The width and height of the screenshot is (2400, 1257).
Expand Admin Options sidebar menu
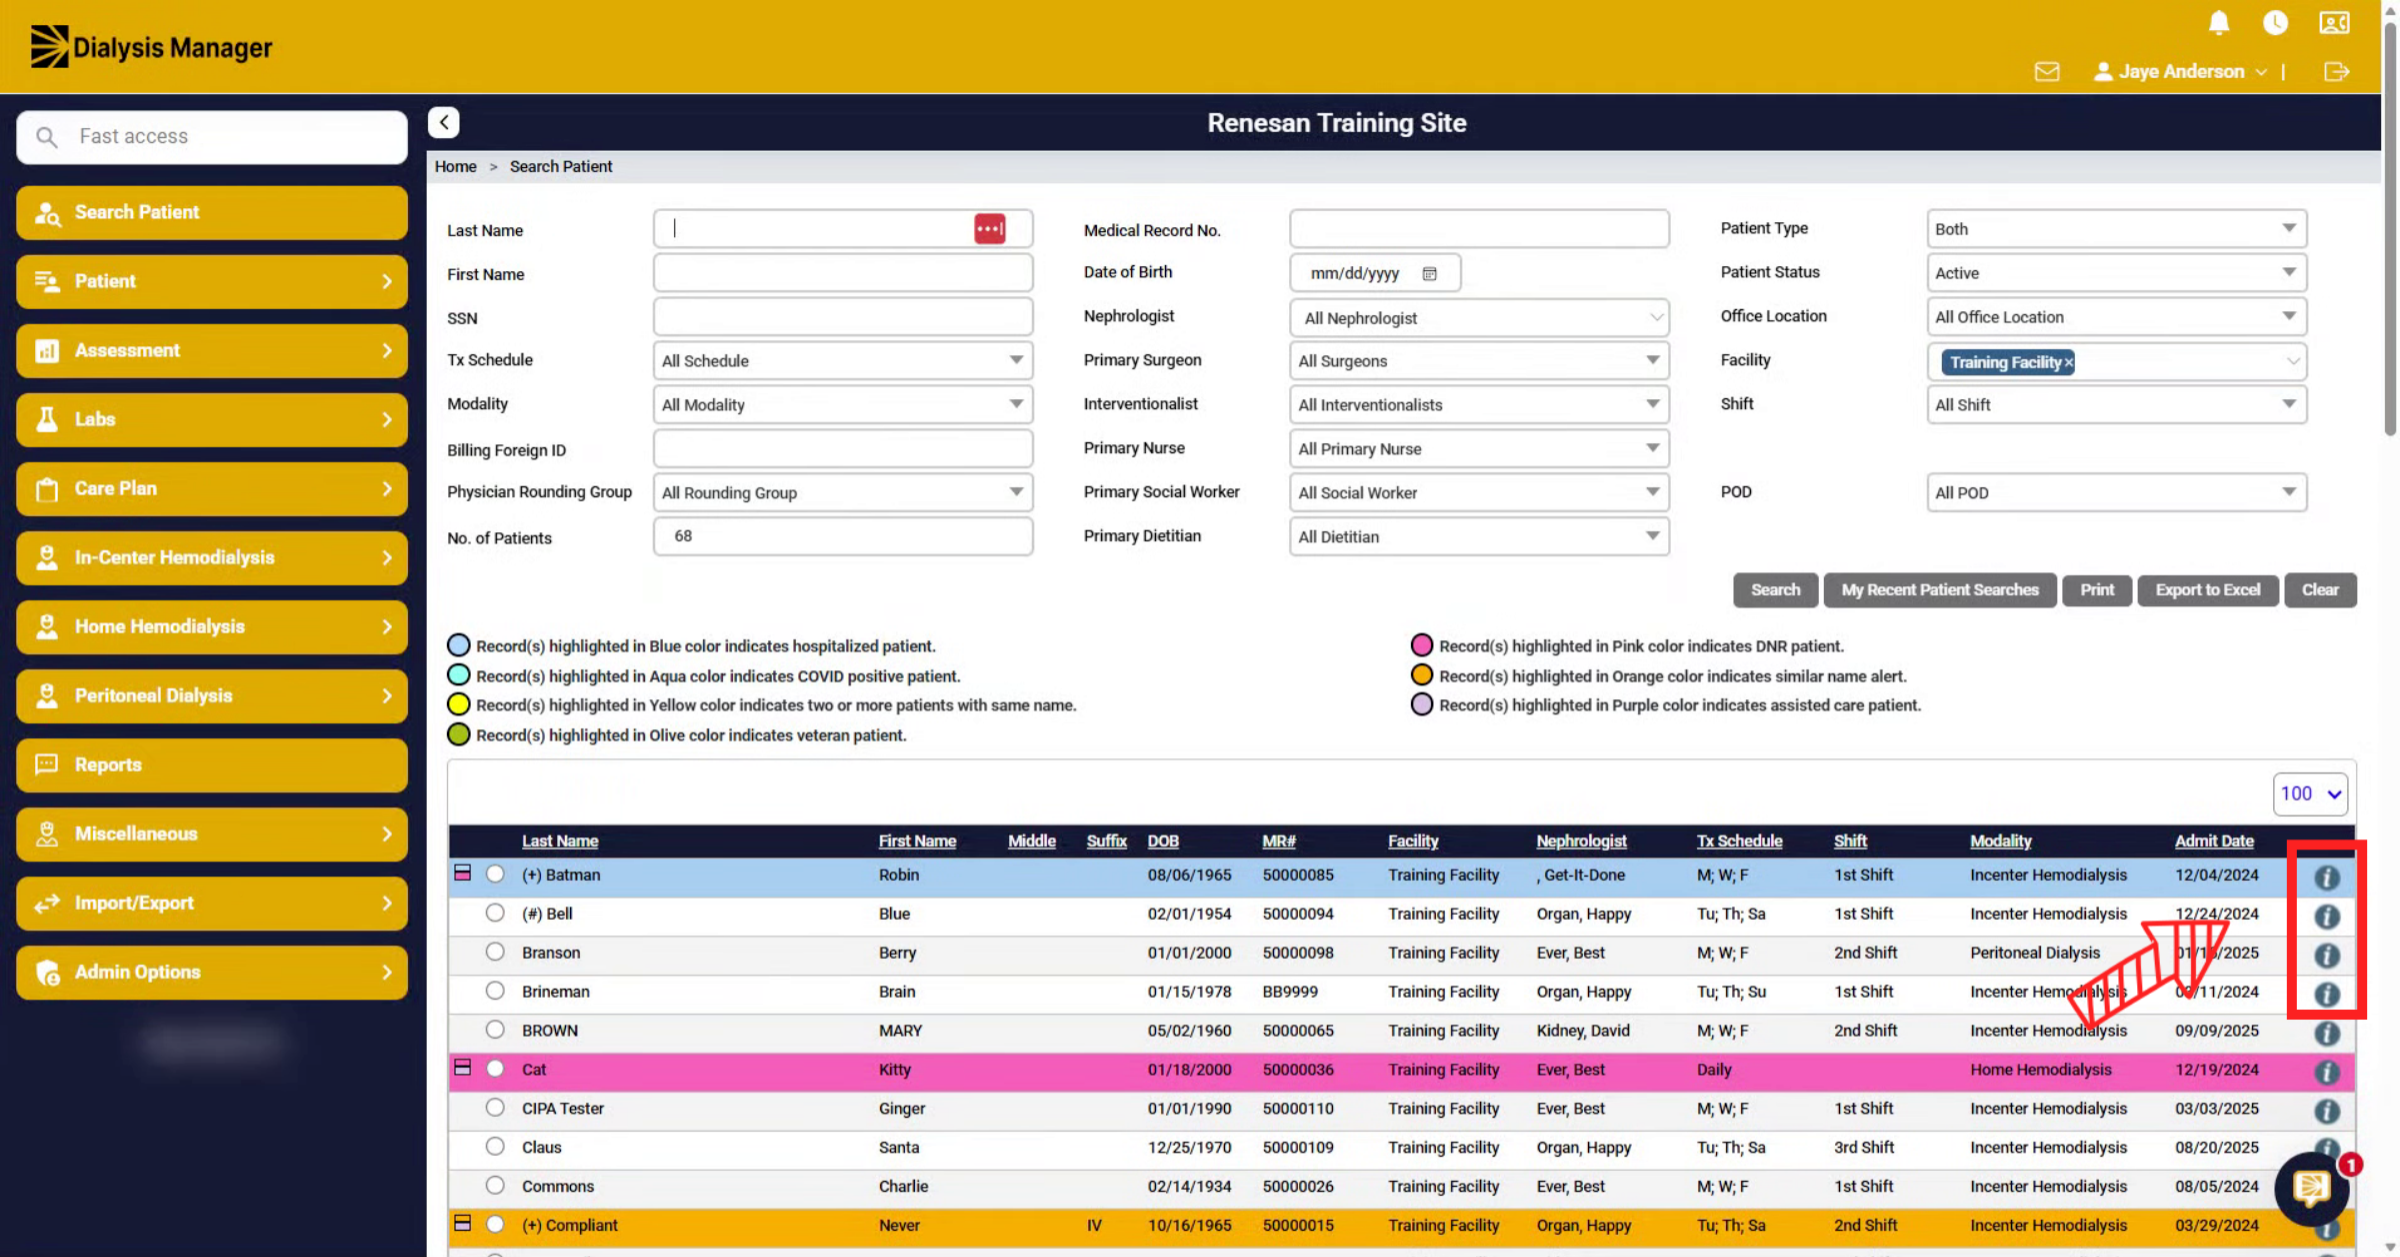212,971
